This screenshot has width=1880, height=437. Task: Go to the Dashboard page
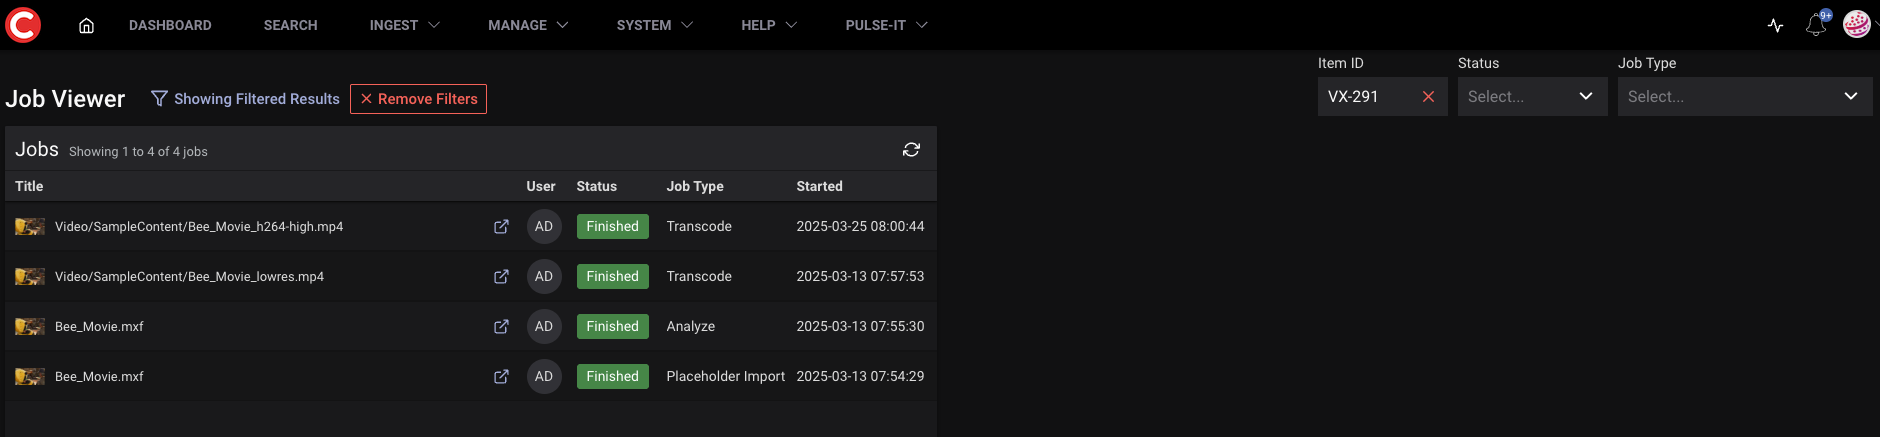(x=170, y=25)
